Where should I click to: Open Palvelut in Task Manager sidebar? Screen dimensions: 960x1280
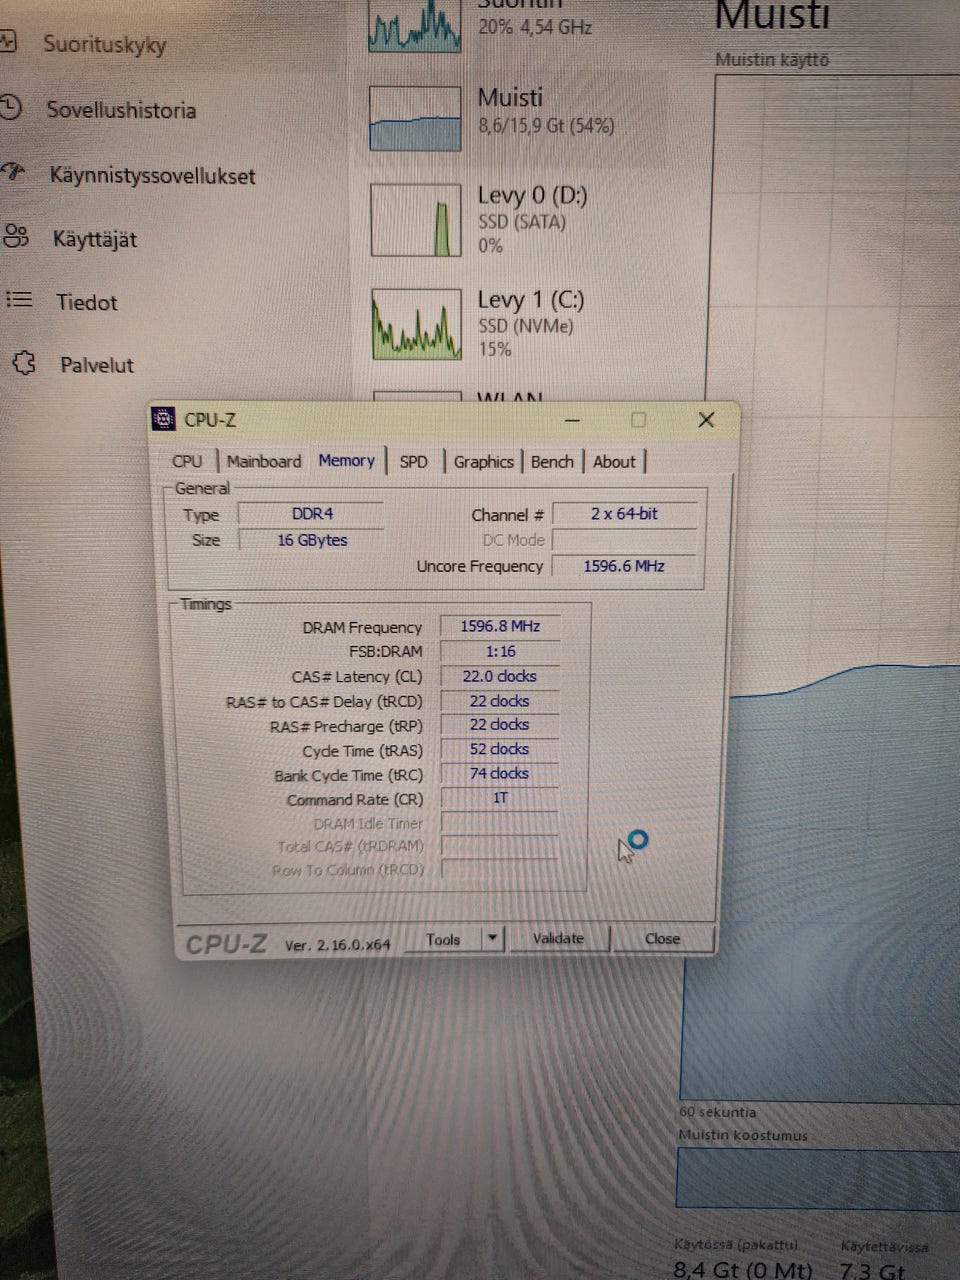96,365
